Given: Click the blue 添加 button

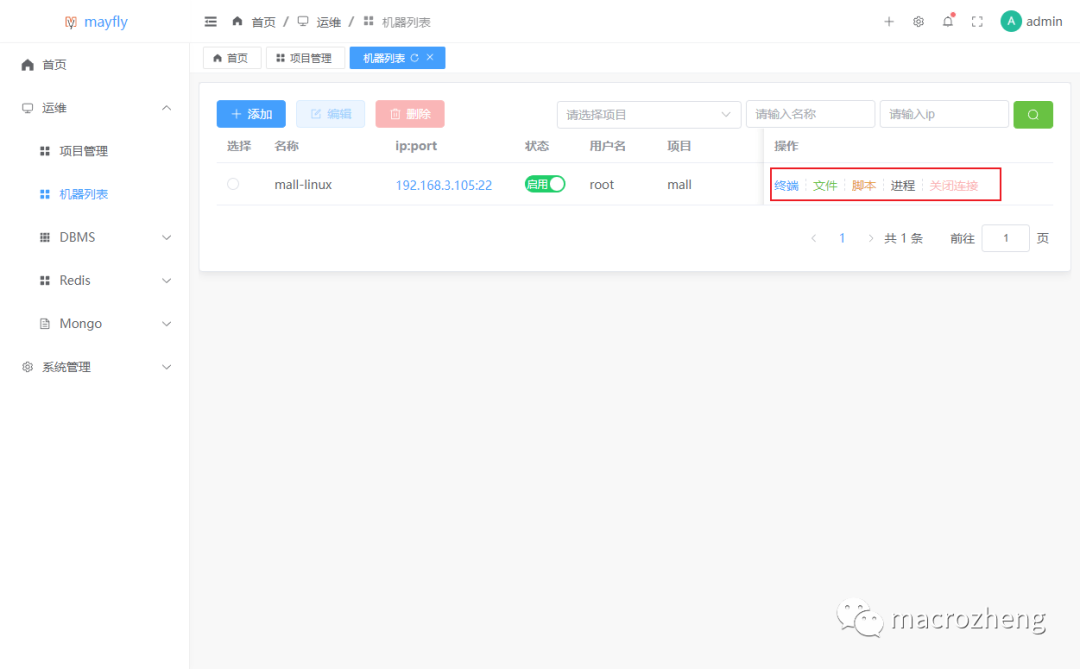Looking at the screenshot, I should coord(251,113).
